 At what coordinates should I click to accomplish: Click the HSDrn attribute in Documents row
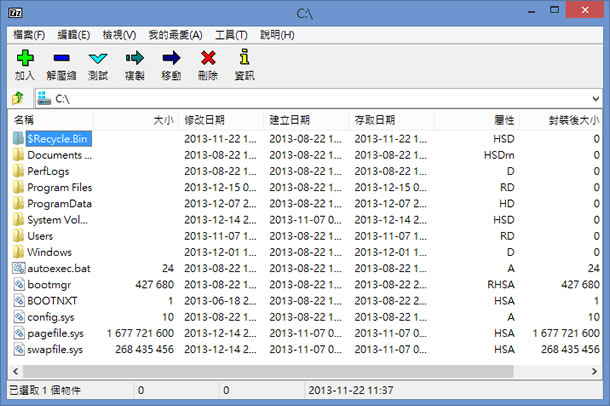tap(499, 155)
